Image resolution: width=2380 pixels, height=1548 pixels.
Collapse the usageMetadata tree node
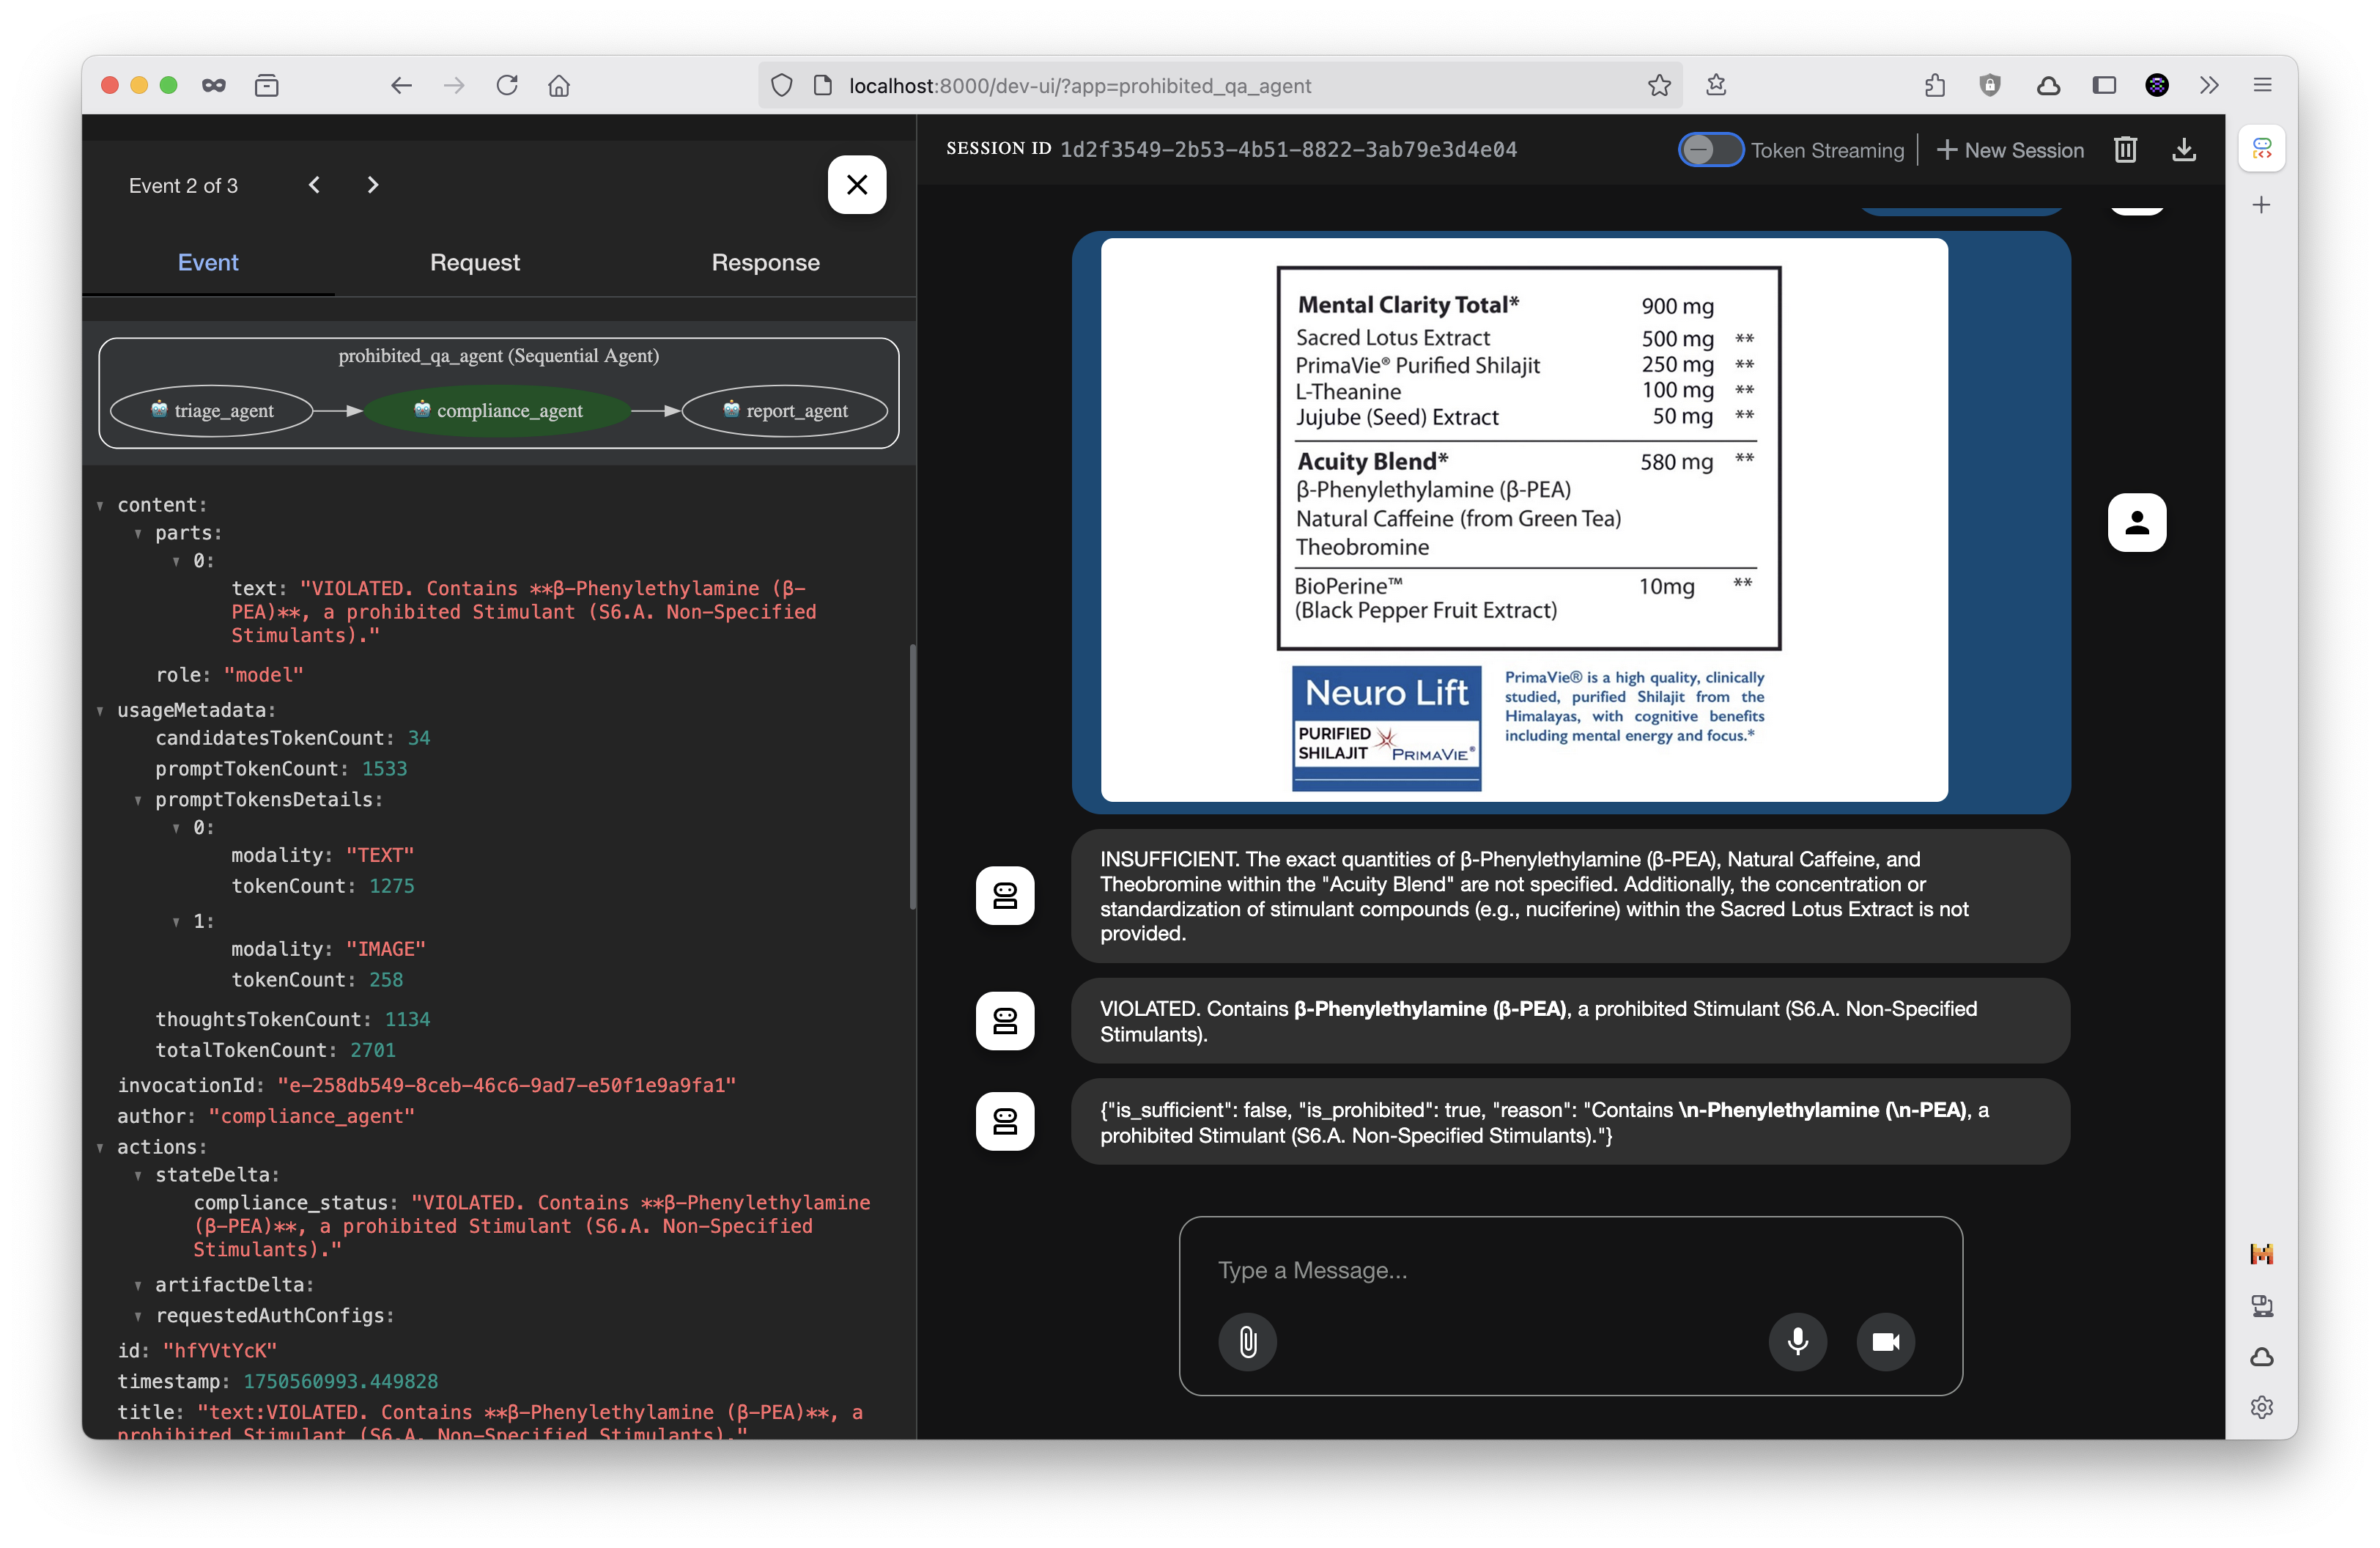click(x=100, y=711)
